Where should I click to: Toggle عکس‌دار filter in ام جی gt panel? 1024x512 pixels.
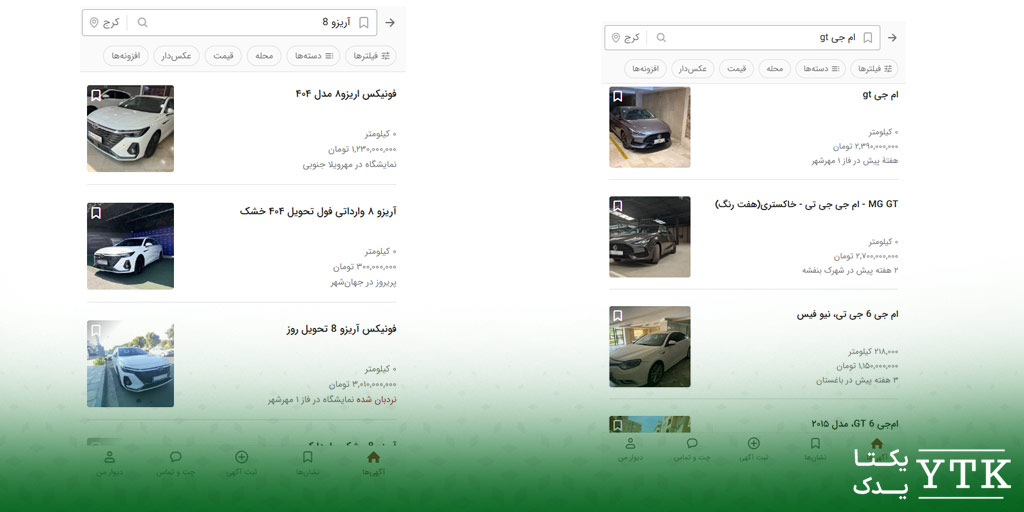[693, 69]
